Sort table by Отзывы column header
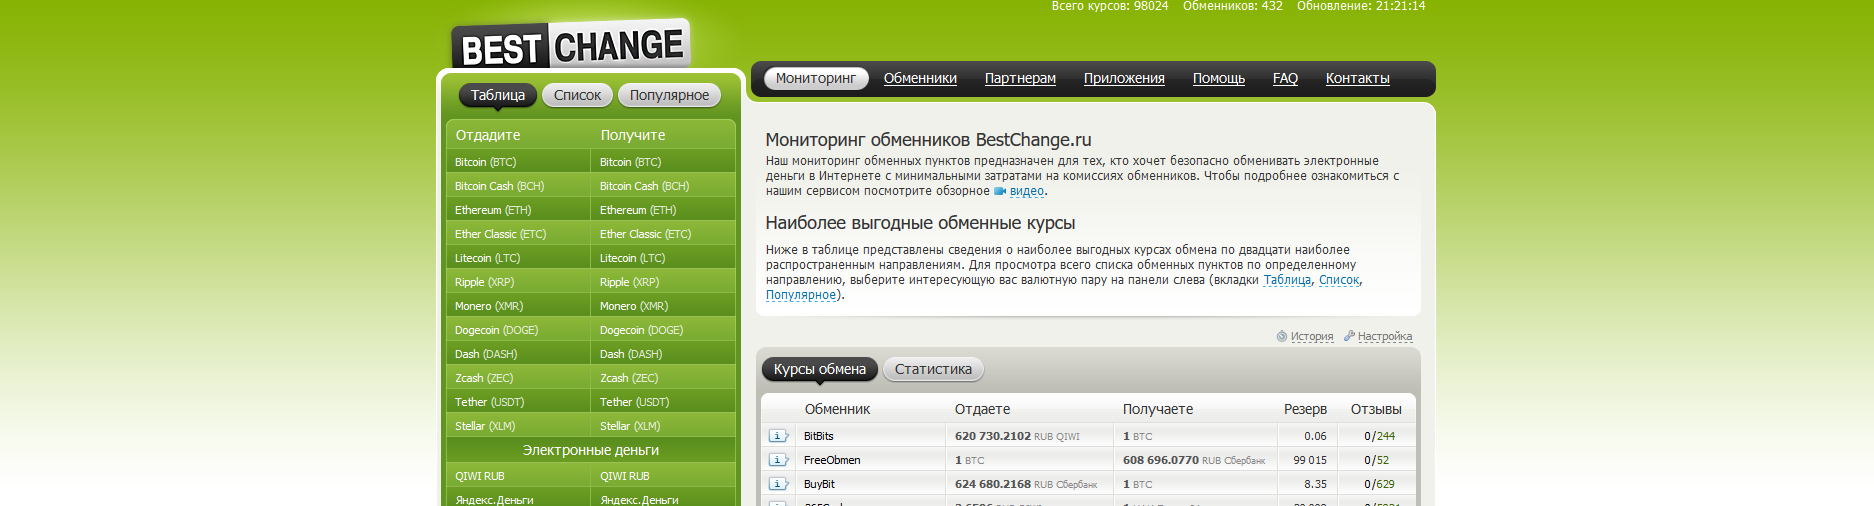This screenshot has width=1874, height=506. click(x=1376, y=409)
